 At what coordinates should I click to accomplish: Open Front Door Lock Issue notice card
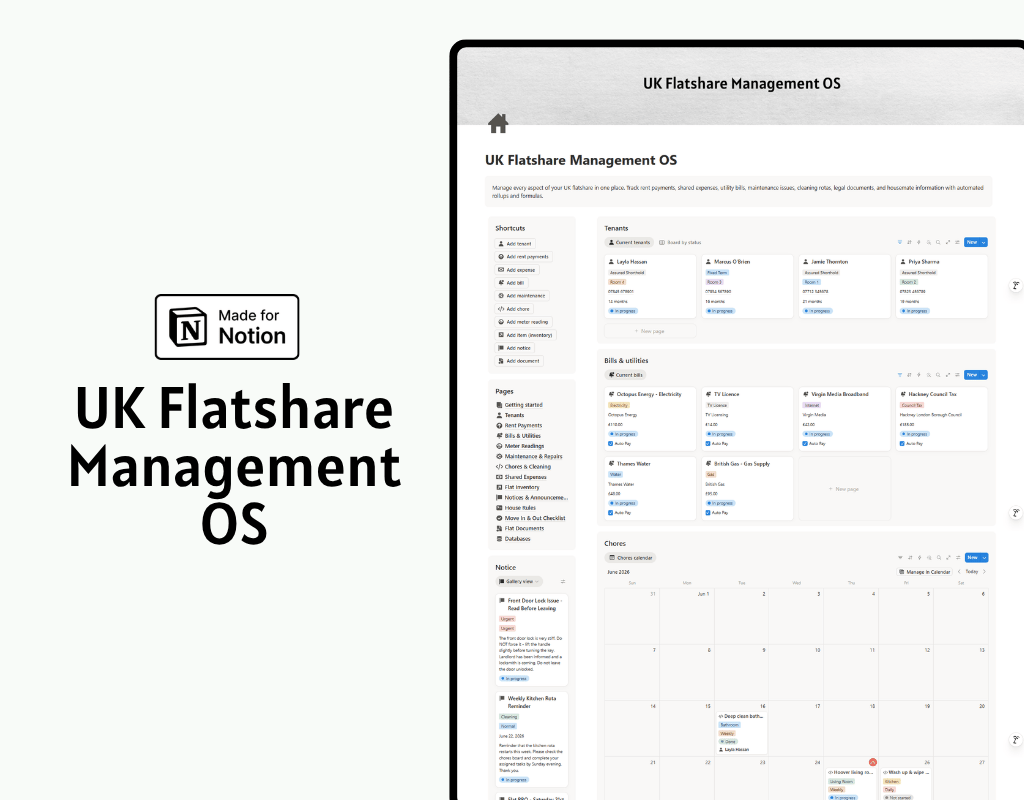tap(532, 639)
